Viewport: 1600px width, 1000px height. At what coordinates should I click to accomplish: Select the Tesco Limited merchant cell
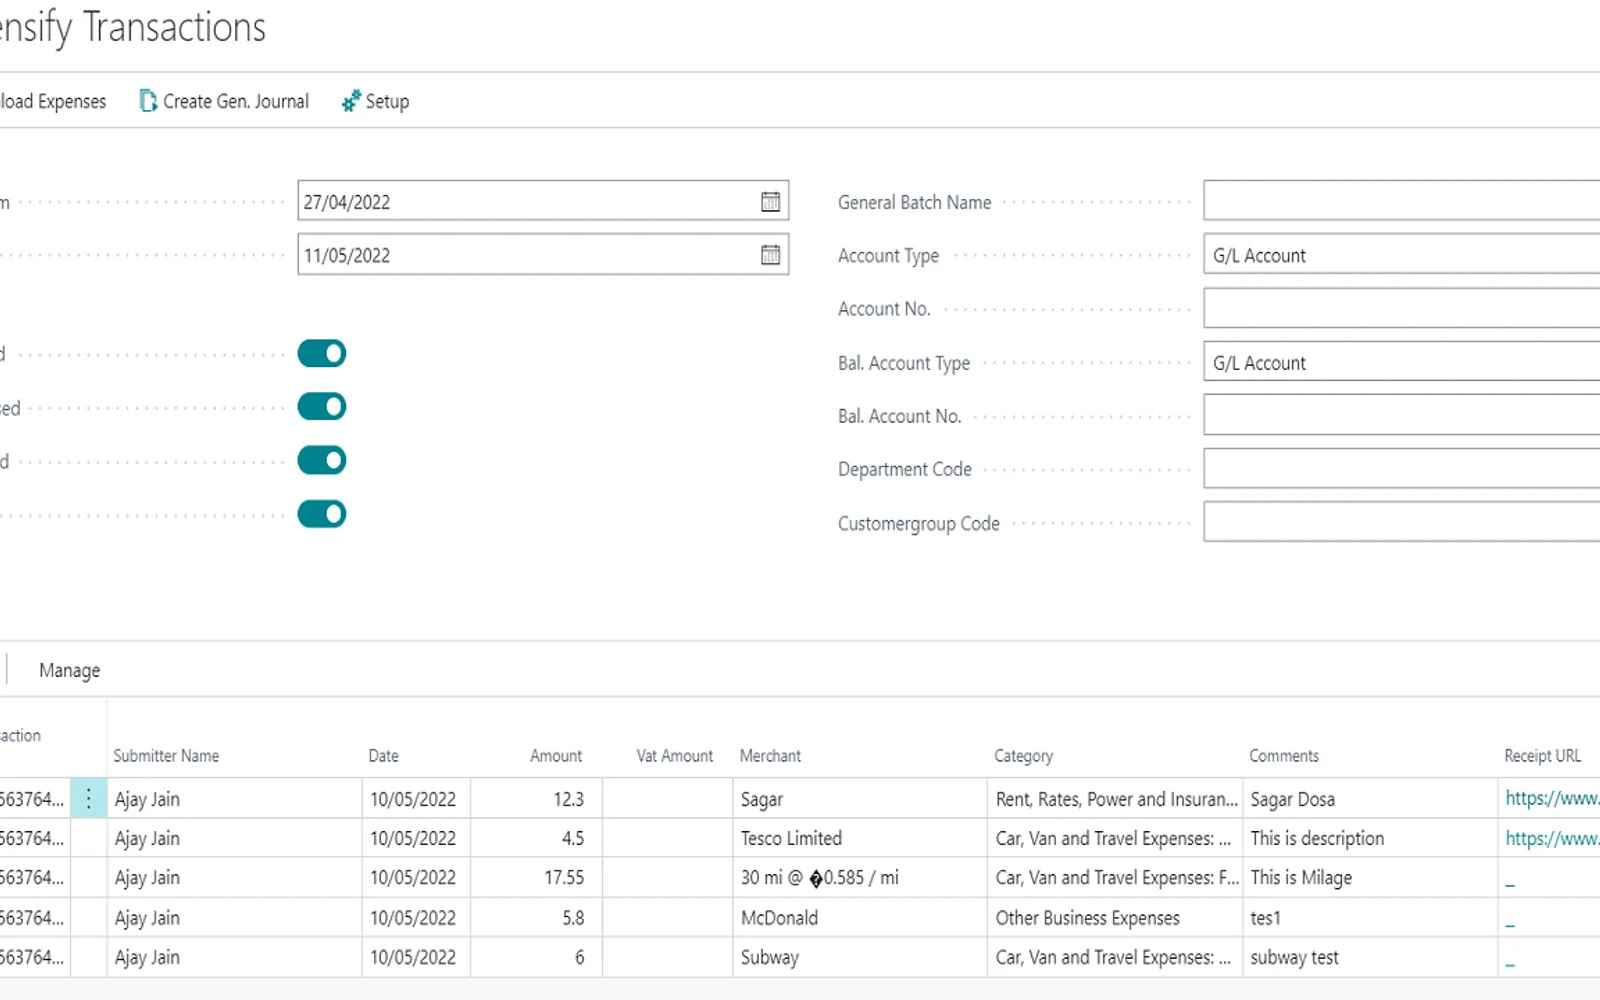tap(860, 838)
